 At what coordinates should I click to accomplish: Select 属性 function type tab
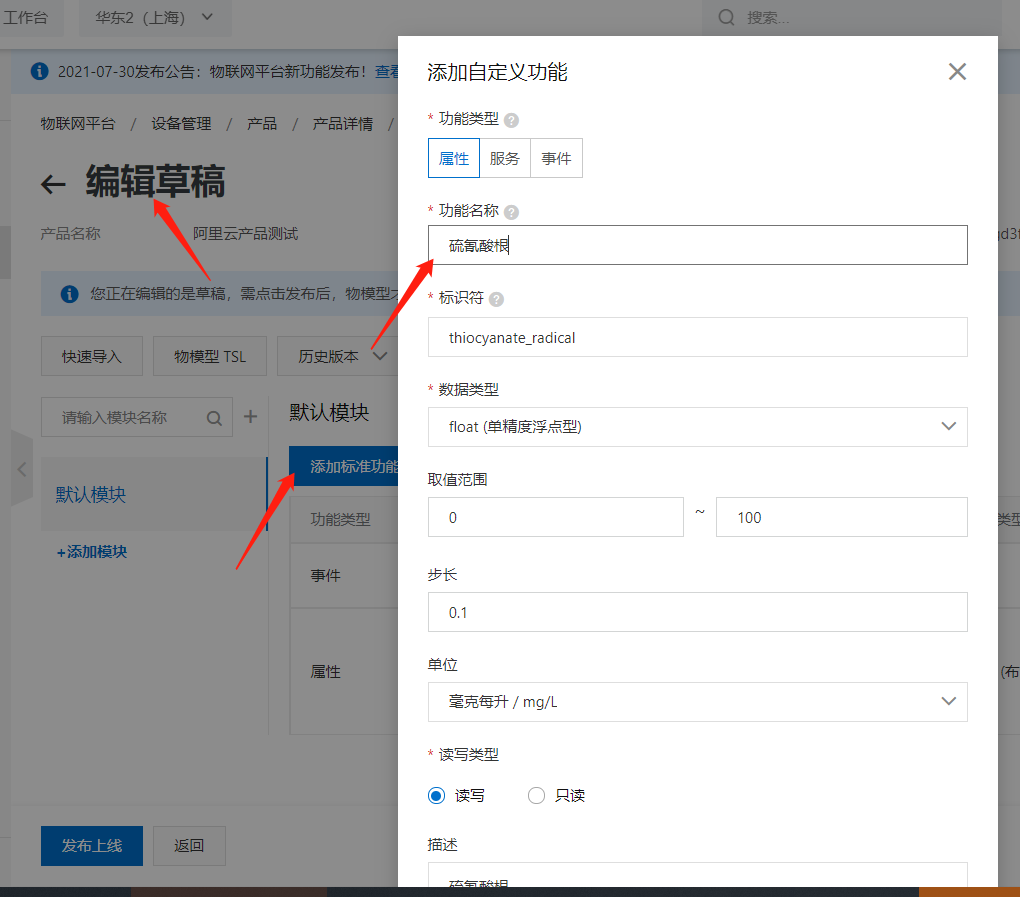(453, 158)
